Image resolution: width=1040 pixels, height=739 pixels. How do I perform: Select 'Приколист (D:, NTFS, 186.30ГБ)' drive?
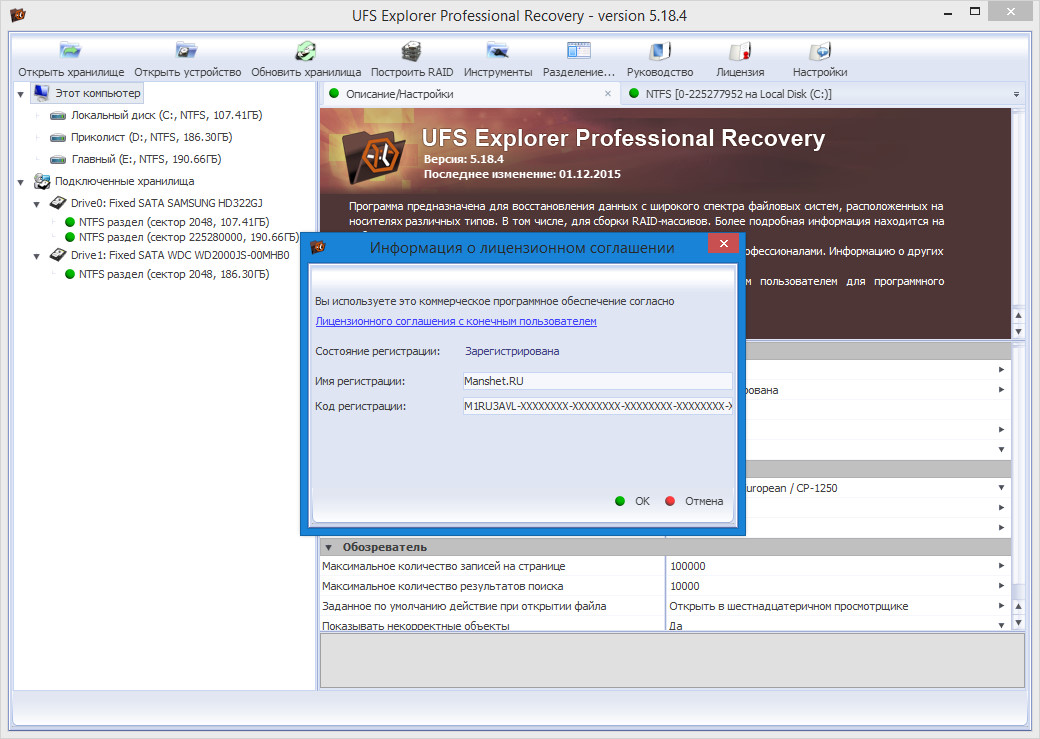click(151, 137)
